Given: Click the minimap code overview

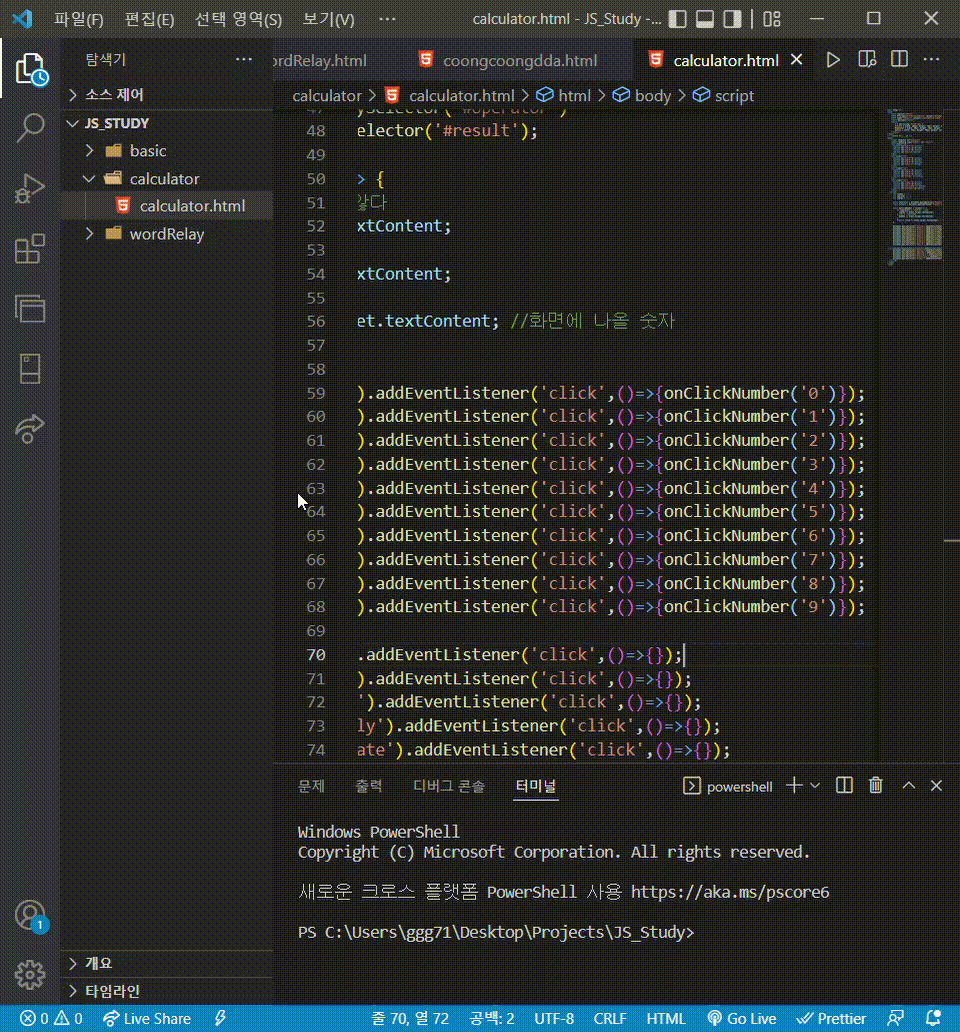Looking at the screenshot, I should tap(915, 187).
